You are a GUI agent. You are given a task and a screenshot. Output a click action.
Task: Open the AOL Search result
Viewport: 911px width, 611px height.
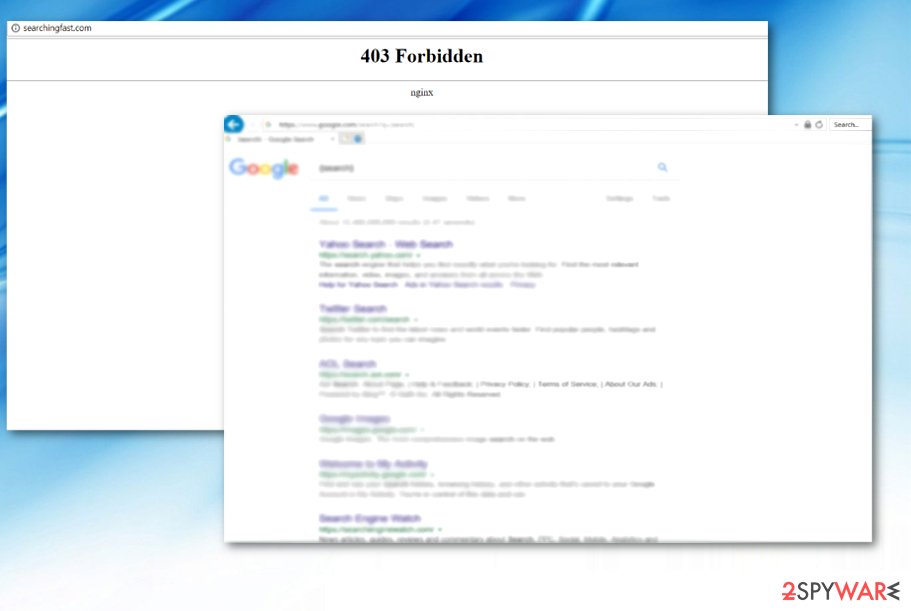[x=347, y=364]
